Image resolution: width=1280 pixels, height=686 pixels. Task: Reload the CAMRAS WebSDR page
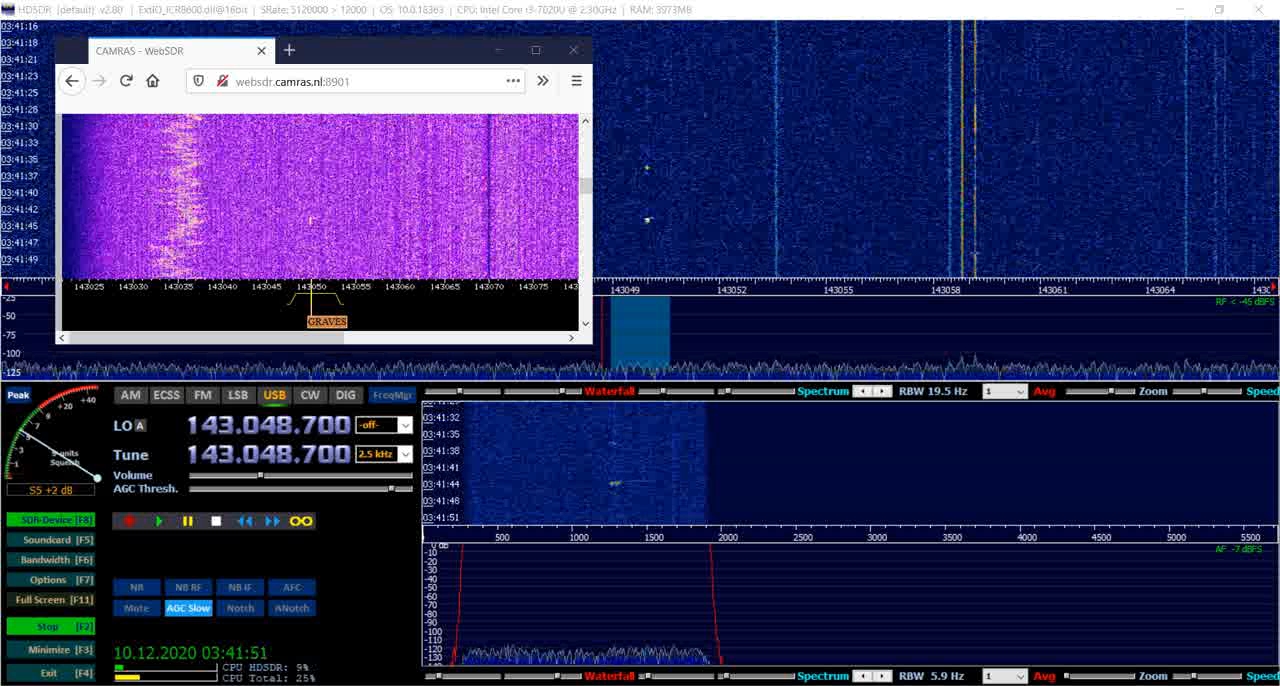126,81
